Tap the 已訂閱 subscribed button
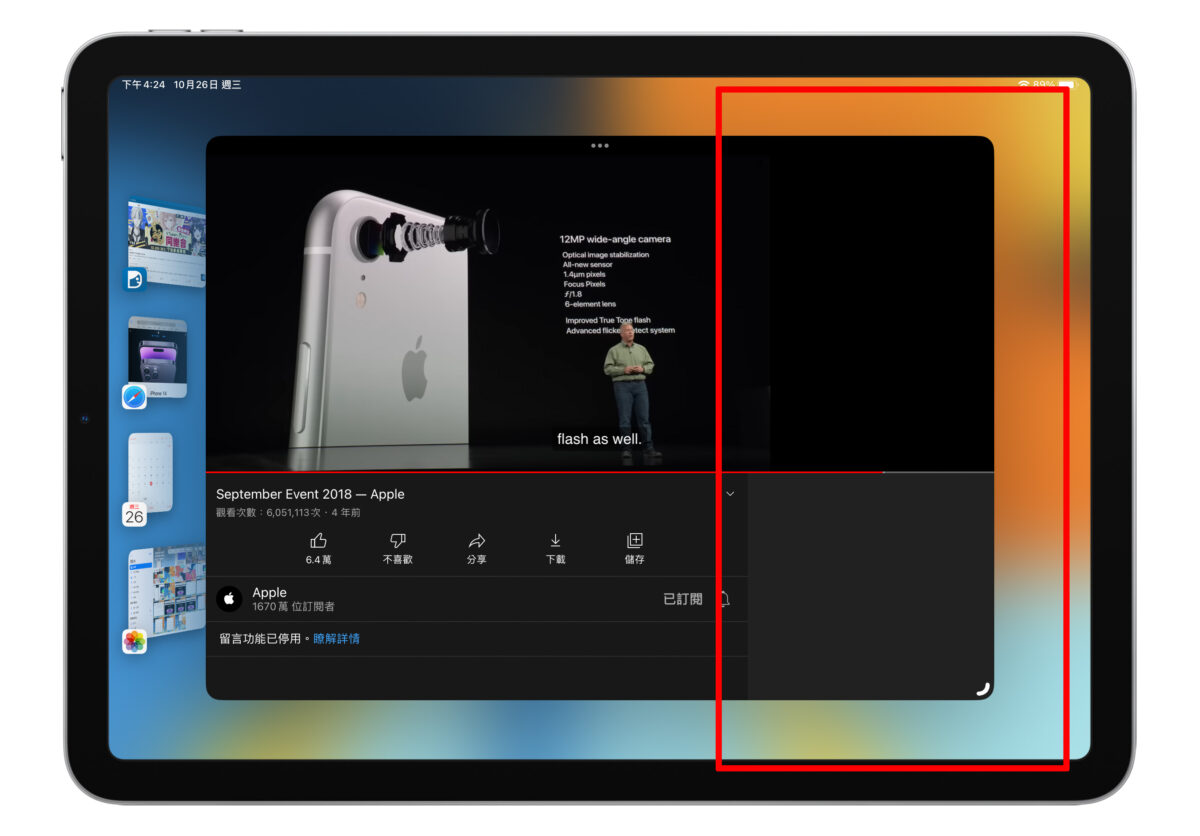The image size is (1200, 836). [x=683, y=599]
